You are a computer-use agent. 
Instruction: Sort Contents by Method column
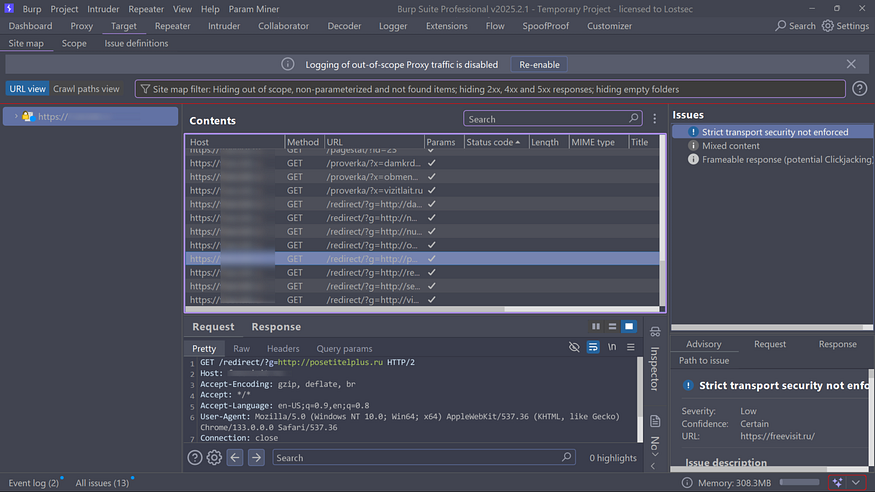point(304,142)
